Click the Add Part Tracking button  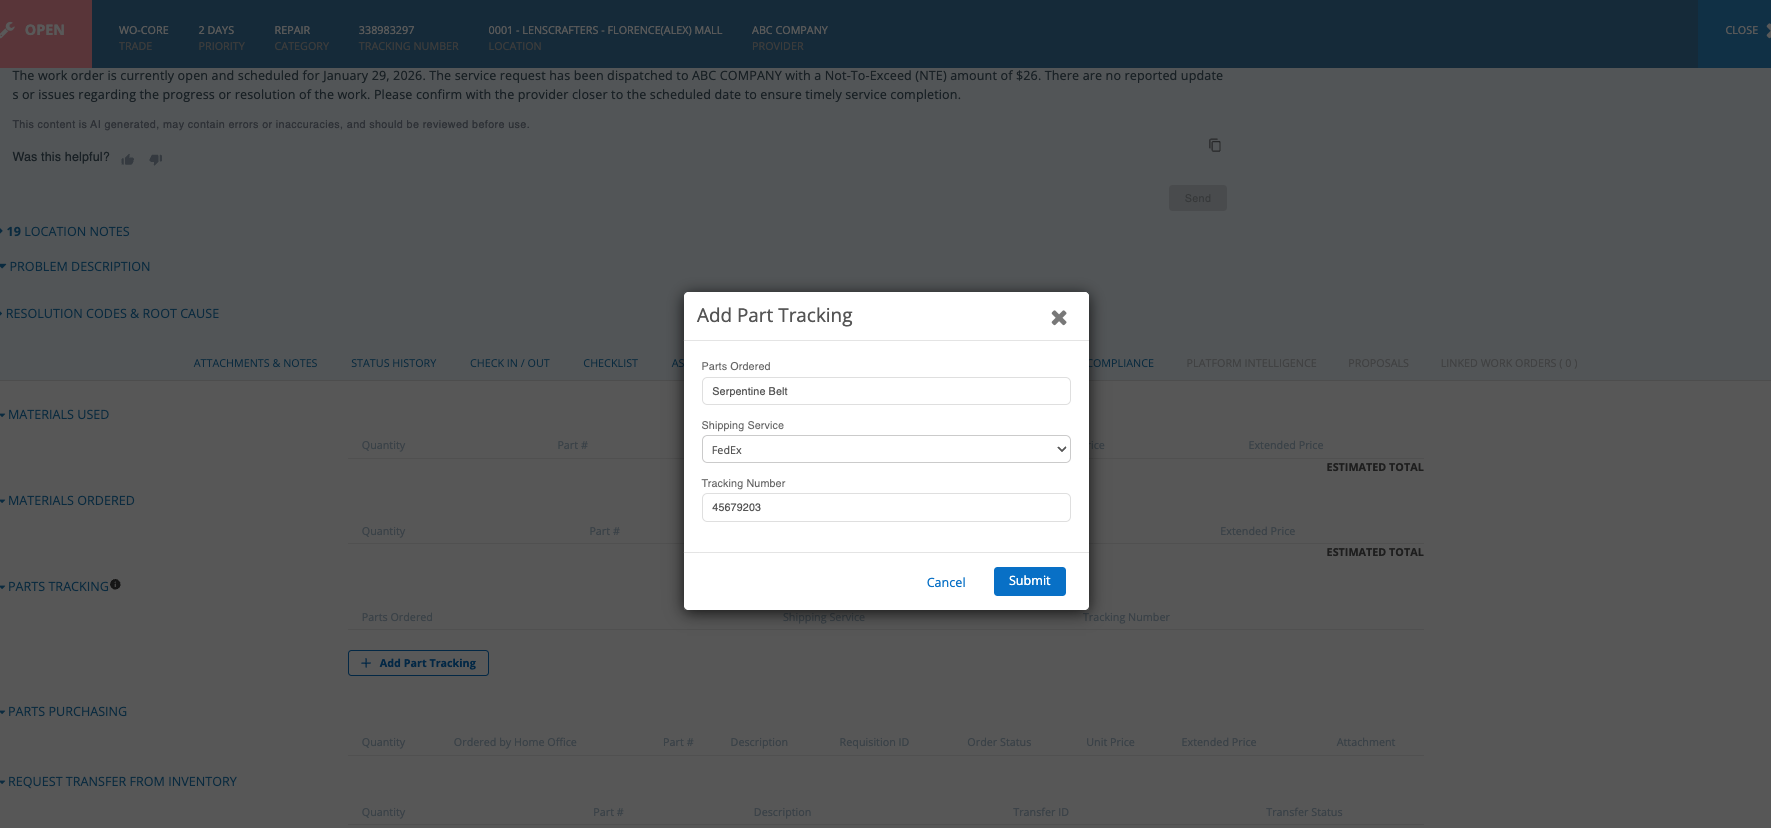tap(418, 663)
